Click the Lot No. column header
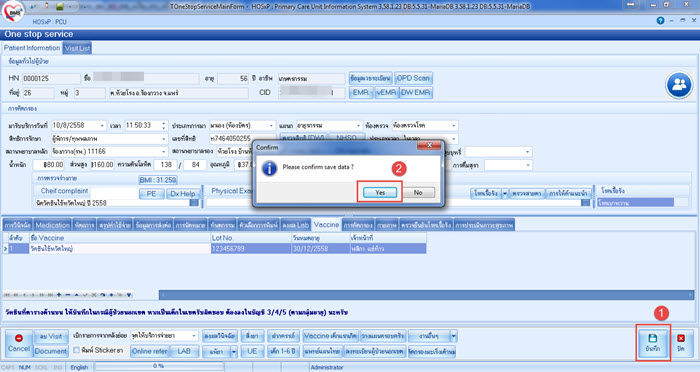Viewport: 700px width, 372px height. (251, 238)
